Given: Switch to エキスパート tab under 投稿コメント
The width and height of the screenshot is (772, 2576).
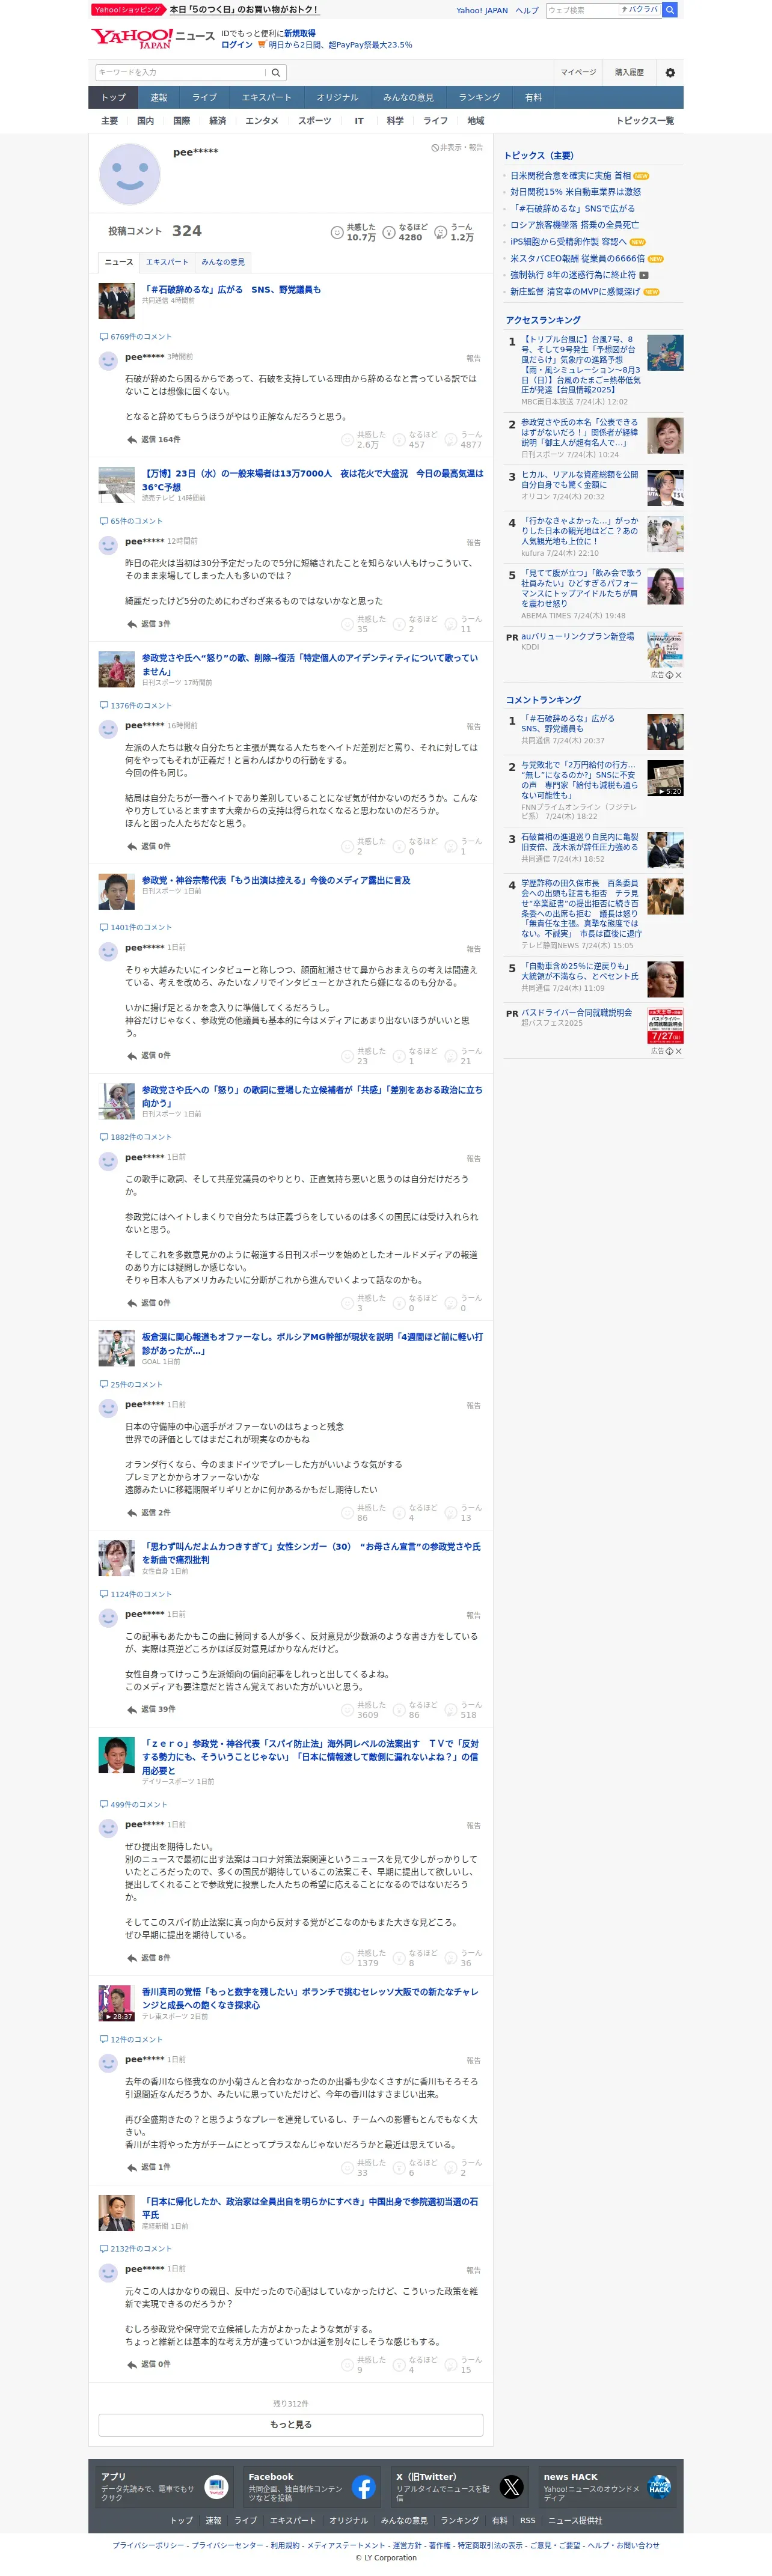Looking at the screenshot, I should tap(167, 262).
